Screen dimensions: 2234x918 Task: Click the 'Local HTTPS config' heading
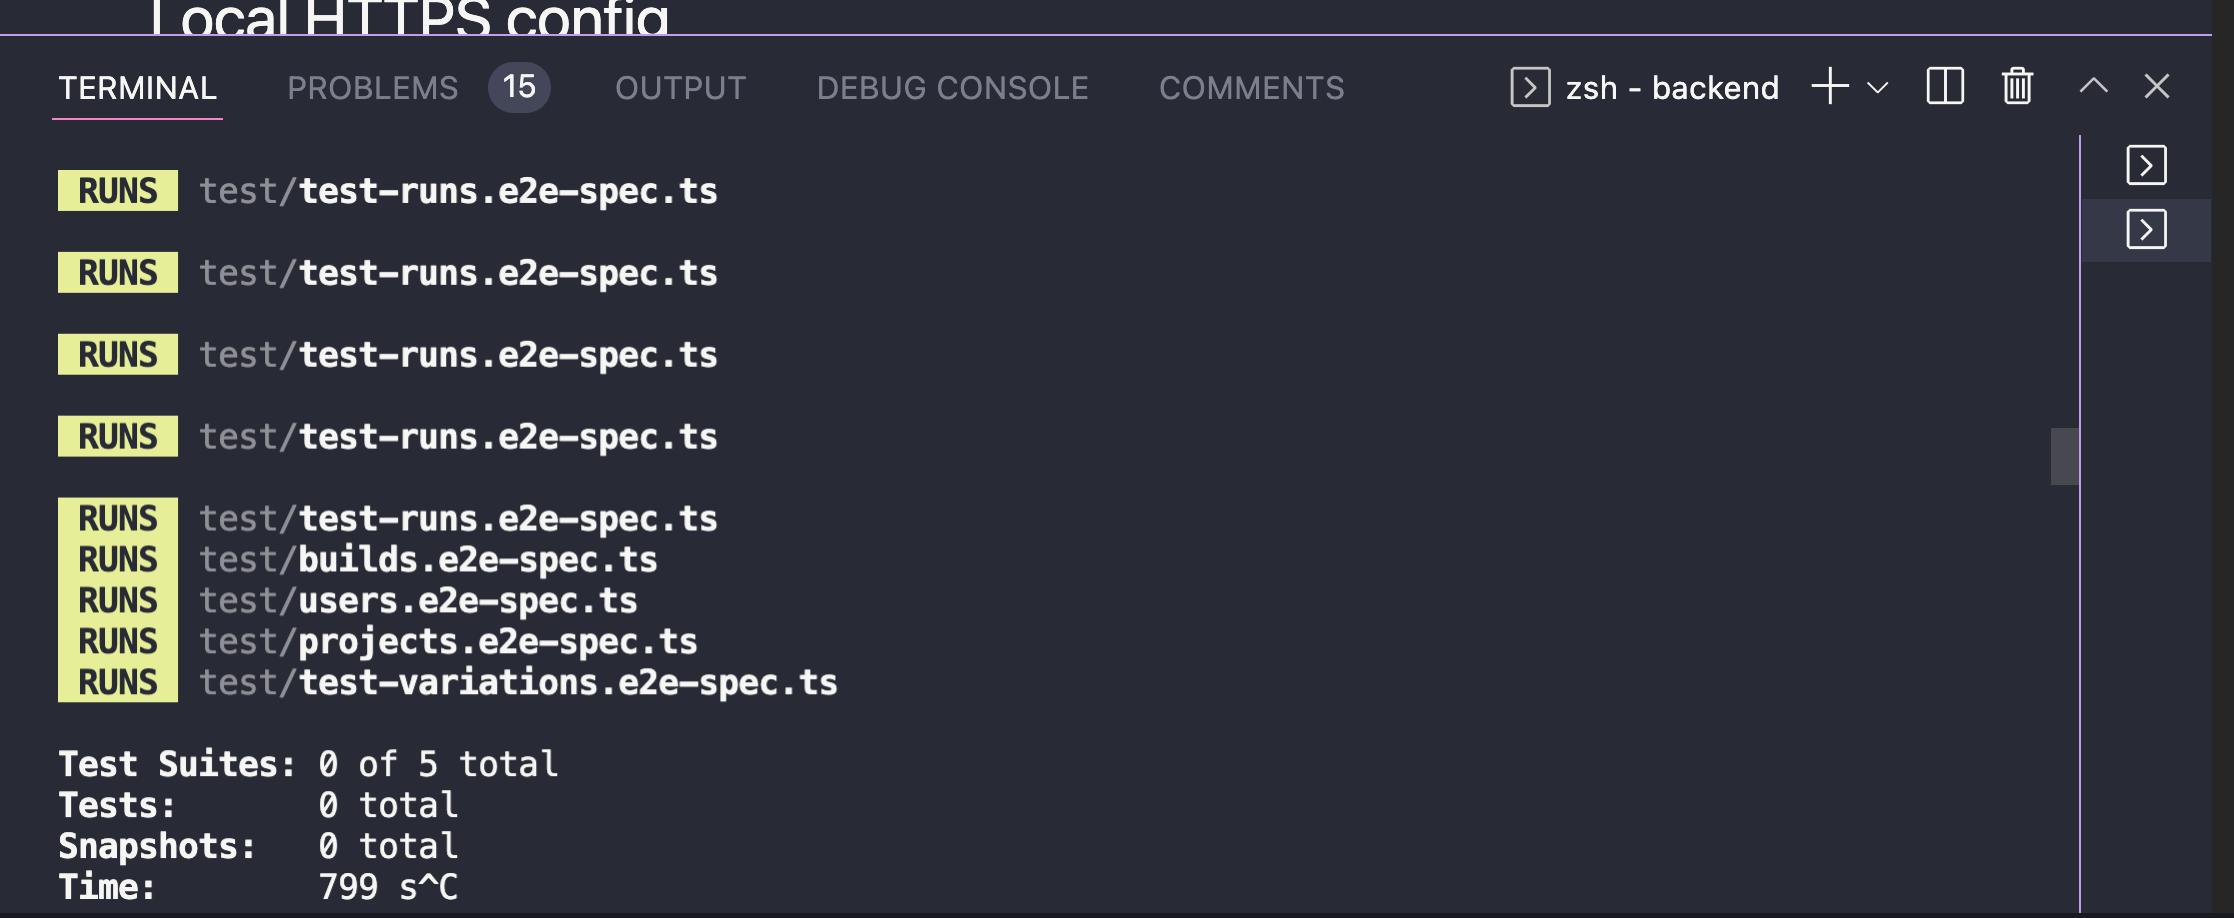pos(410,14)
